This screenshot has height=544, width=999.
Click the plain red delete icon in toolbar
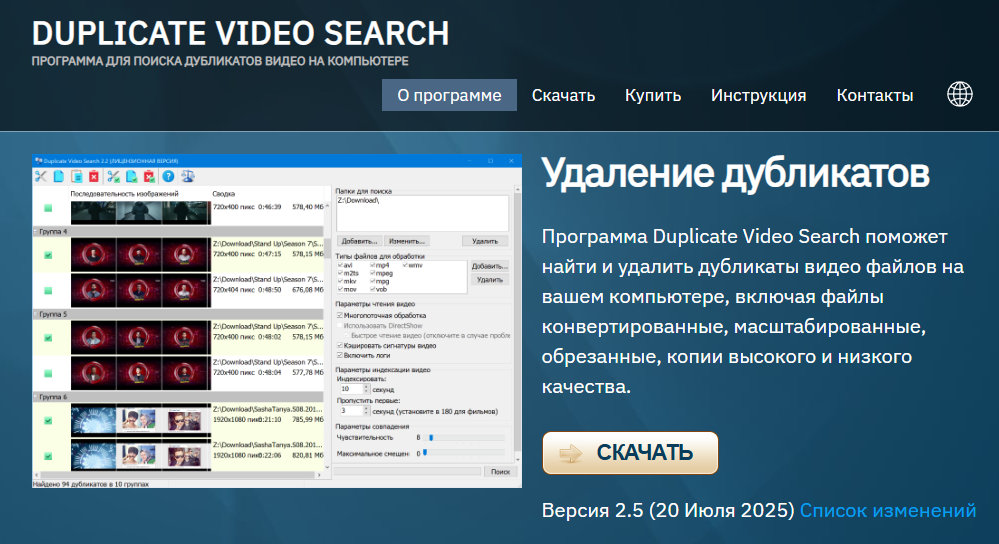coord(94,176)
